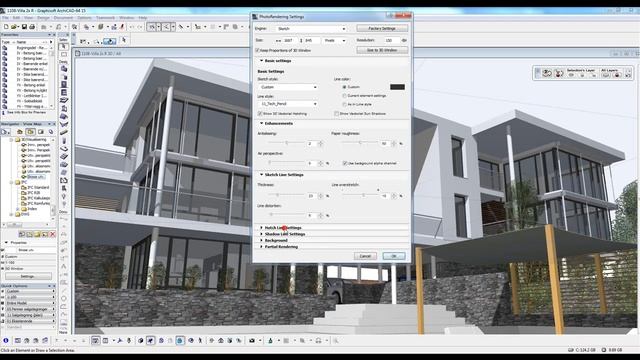Image resolution: width=640 pixels, height=360 pixels.
Task: Open the Line style dropdown
Action: (x=288, y=104)
